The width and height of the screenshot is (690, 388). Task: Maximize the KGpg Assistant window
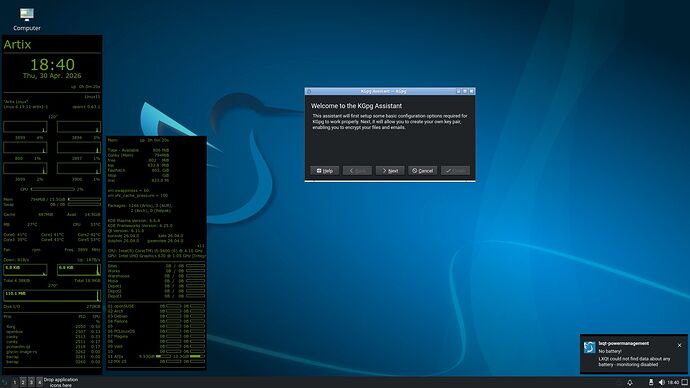465,92
